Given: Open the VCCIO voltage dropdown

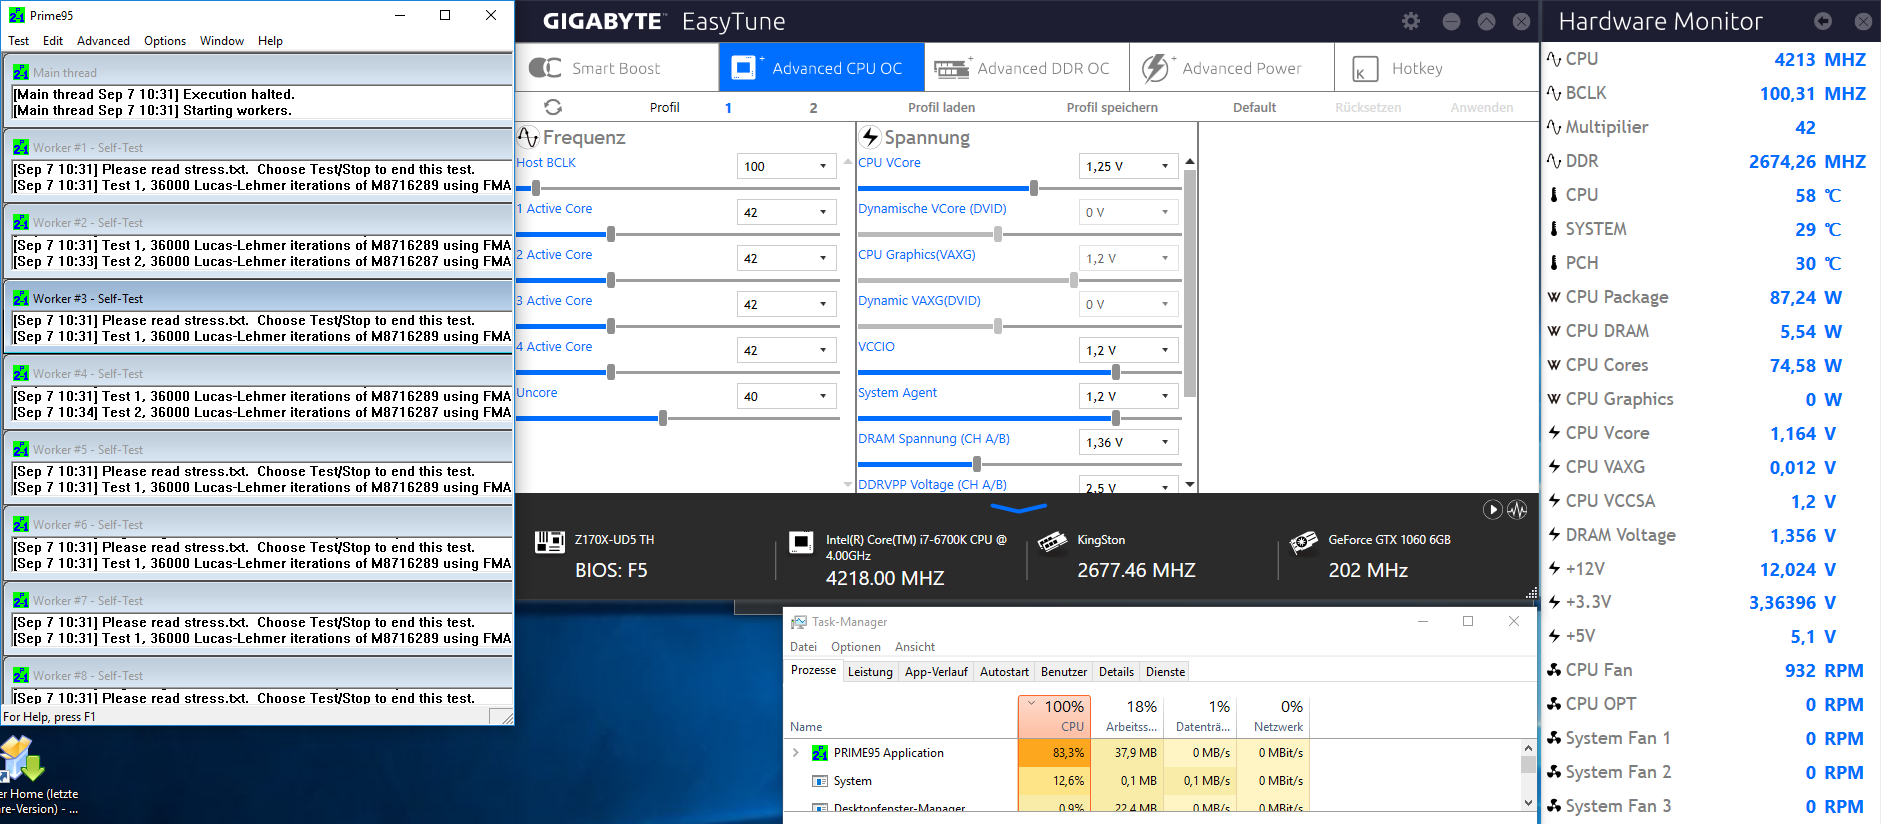Looking at the screenshot, I should (1165, 350).
